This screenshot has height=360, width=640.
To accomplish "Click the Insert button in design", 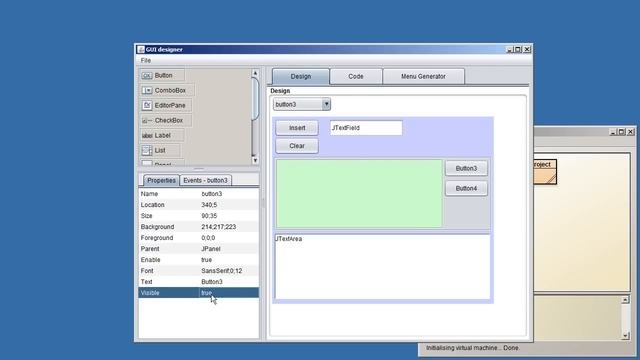I will [297, 128].
